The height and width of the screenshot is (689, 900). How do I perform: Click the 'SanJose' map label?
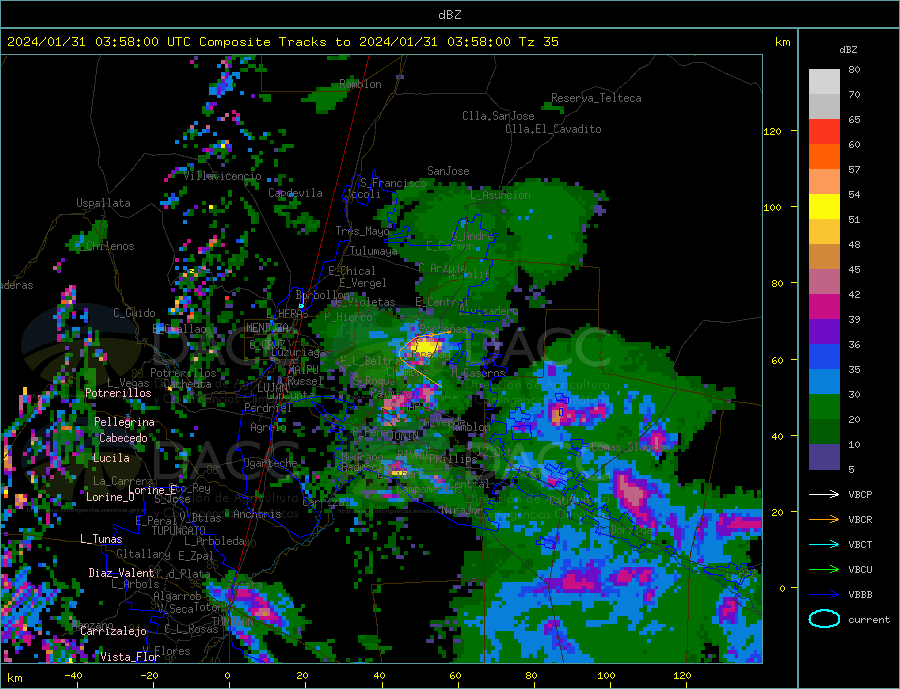click(448, 171)
